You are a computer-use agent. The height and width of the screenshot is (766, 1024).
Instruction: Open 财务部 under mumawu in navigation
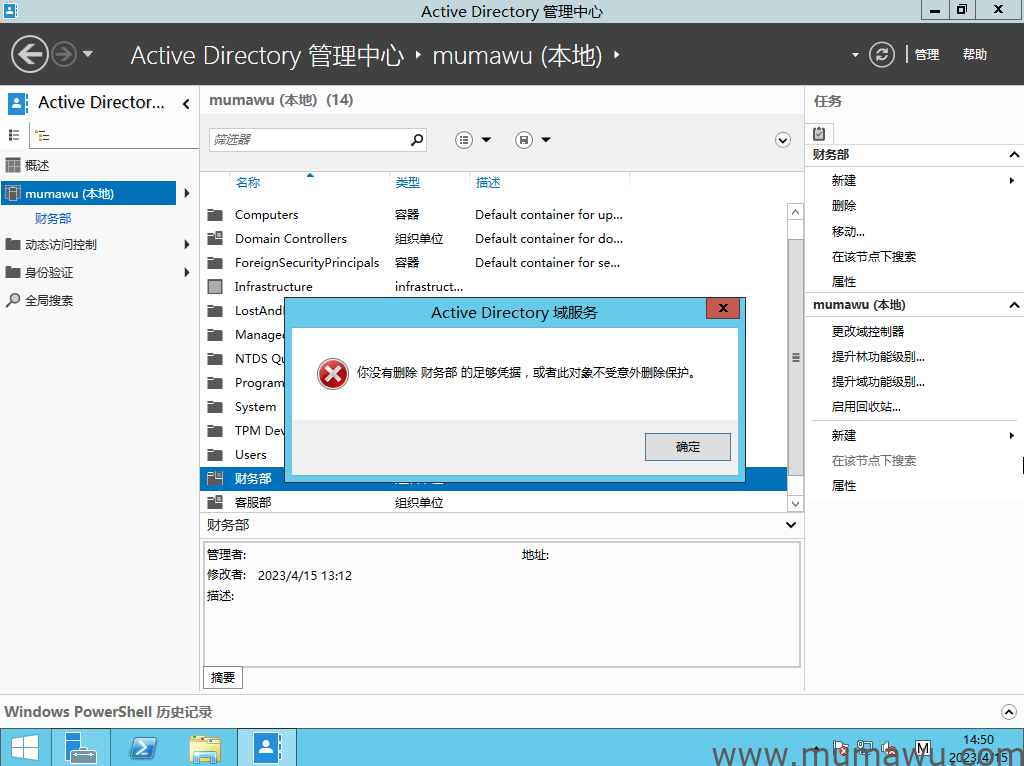coord(53,218)
